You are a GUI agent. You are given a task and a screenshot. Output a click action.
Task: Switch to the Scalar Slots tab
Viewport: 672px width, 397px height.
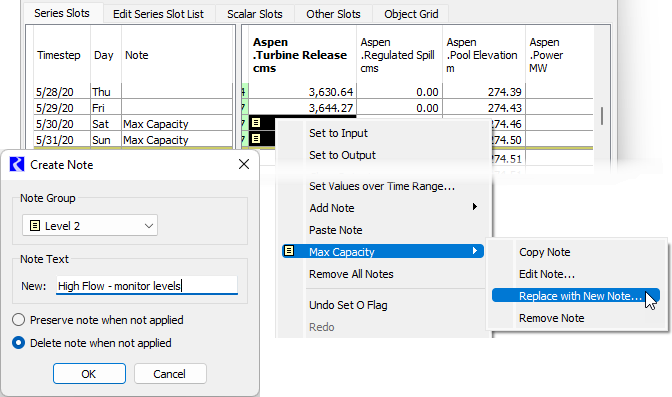click(255, 14)
